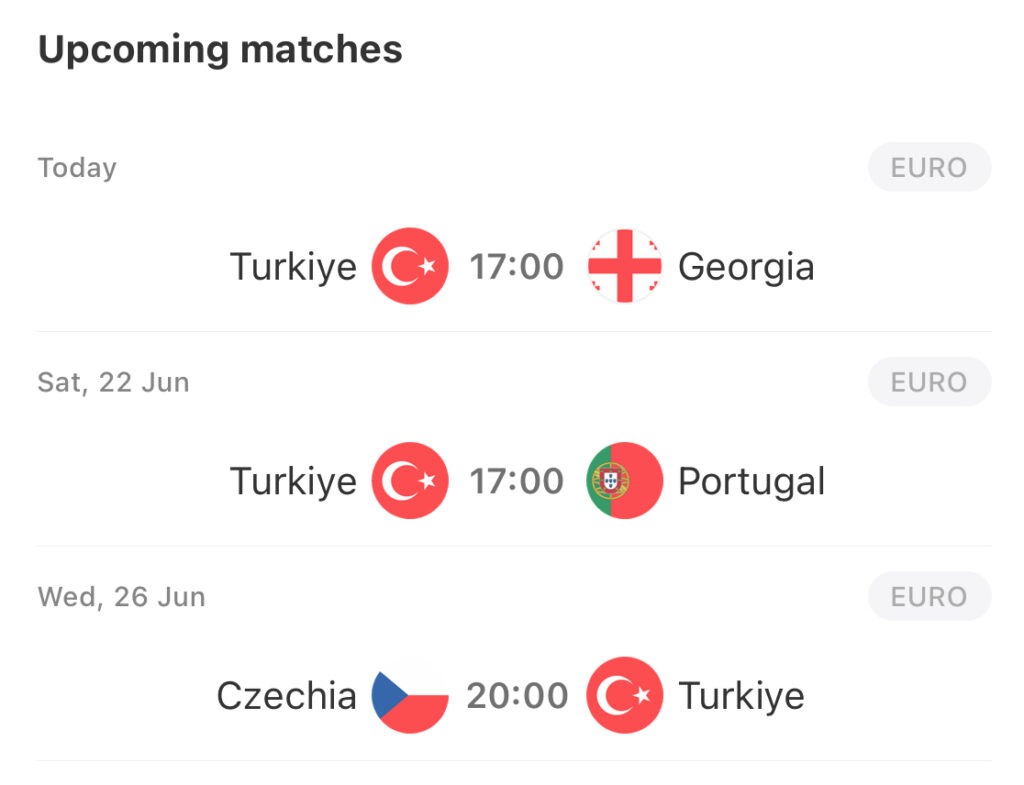Viewport: 1024px width, 785px height.
Task: Select the EURO tag for Wed, 26 Jun
Action: click(929, 596)
